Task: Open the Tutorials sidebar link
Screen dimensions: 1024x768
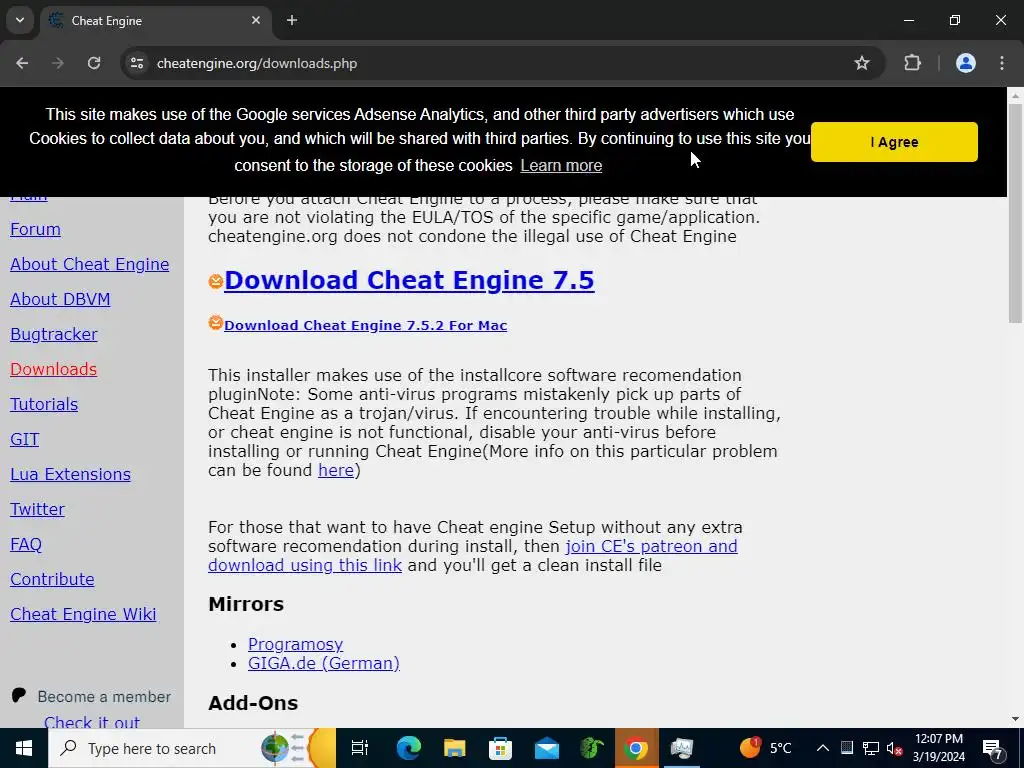Action: pos(44,404)
